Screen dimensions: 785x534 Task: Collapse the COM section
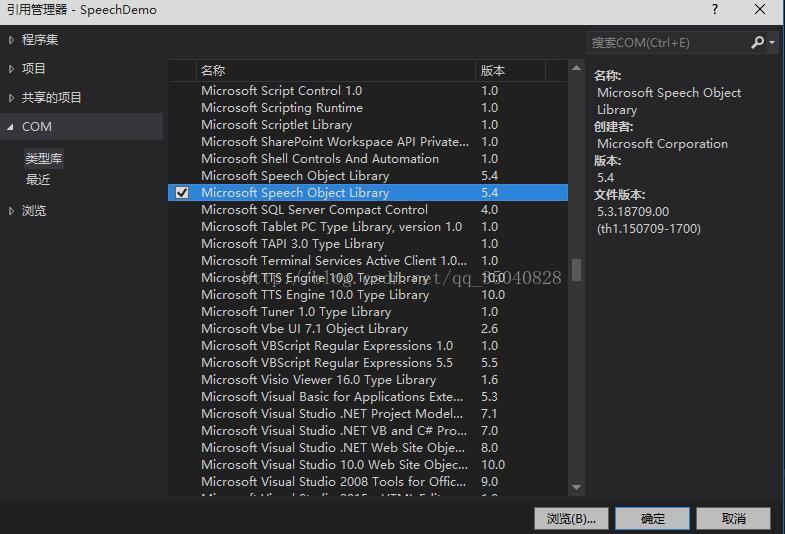point(11,127)
